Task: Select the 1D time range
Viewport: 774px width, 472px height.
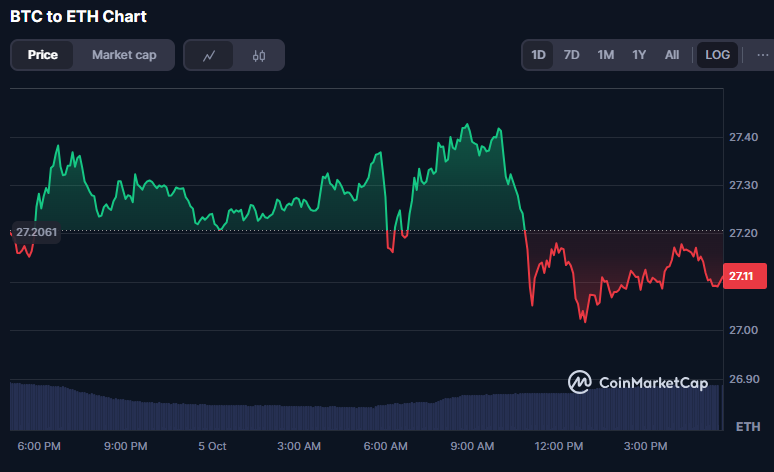Action: pos(538,55)
